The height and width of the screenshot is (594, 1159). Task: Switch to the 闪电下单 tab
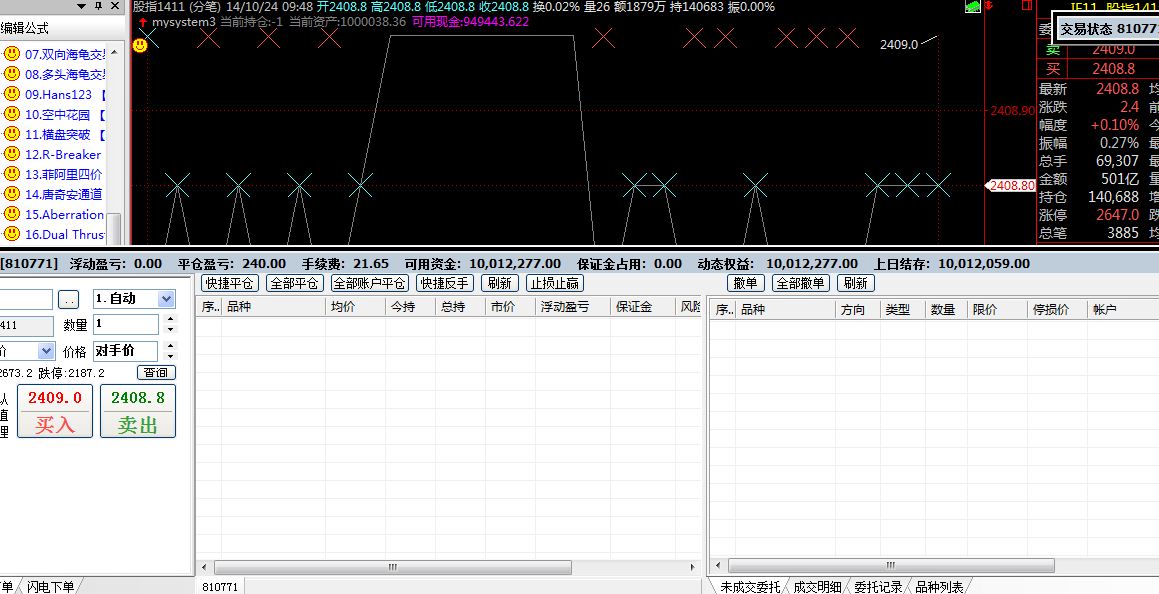click(50, 587)
